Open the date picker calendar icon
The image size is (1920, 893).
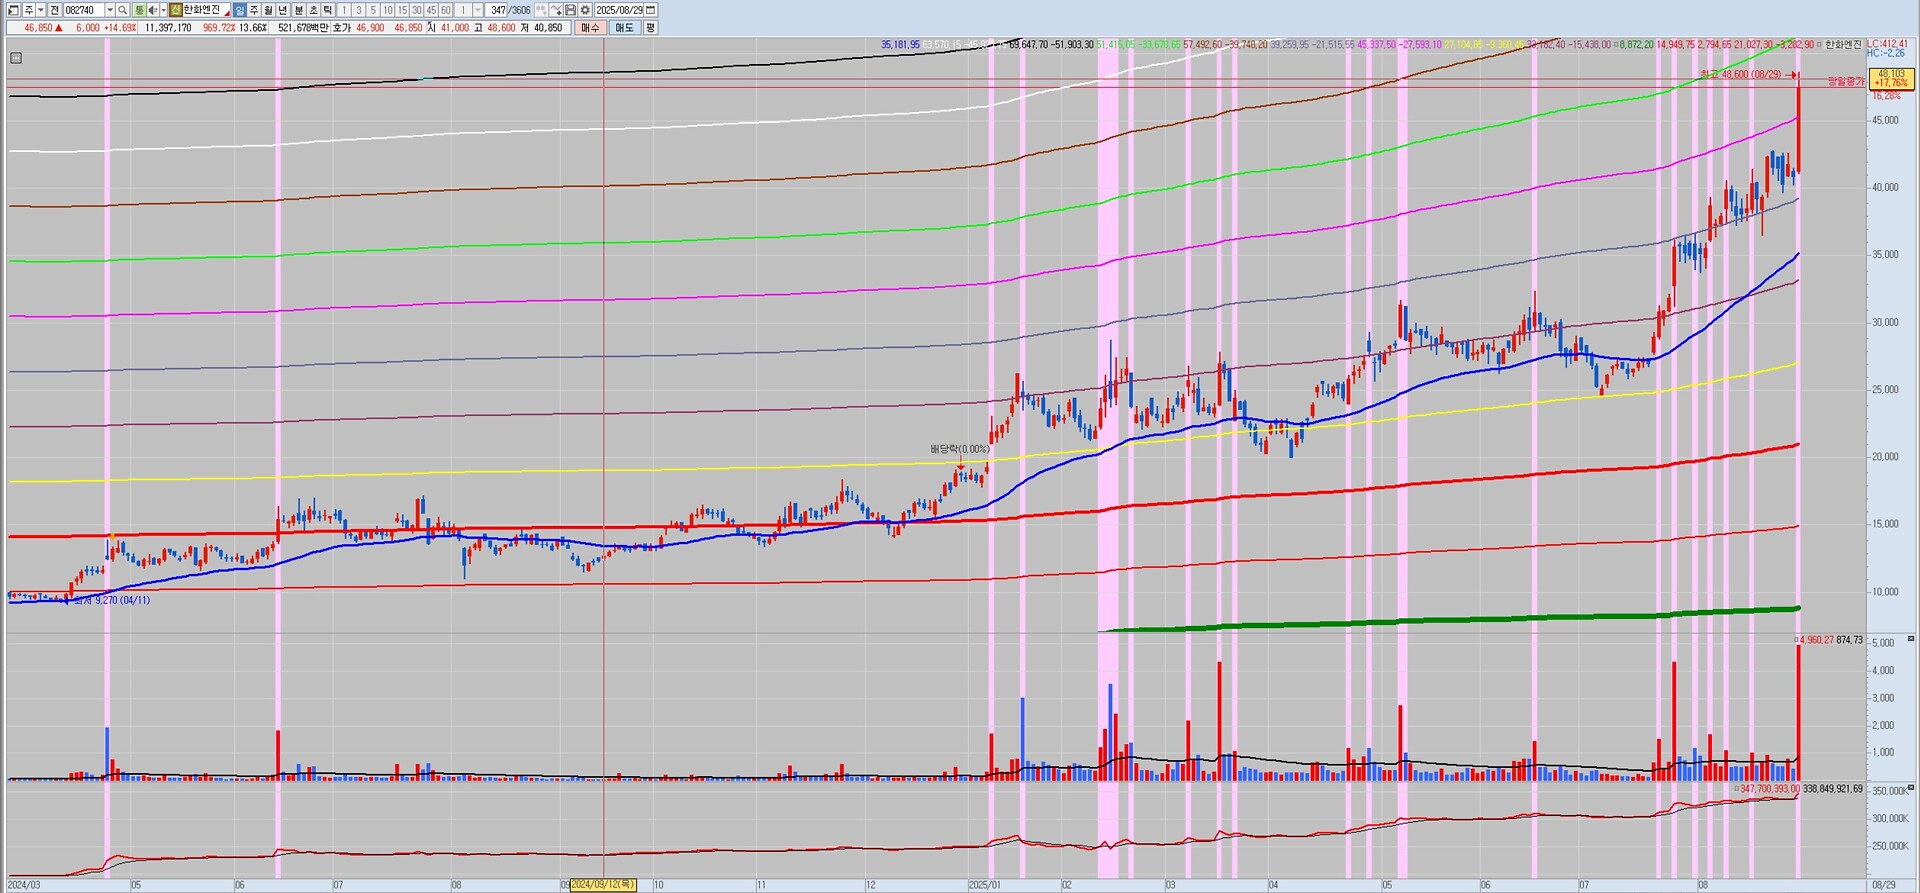(651, 10)
